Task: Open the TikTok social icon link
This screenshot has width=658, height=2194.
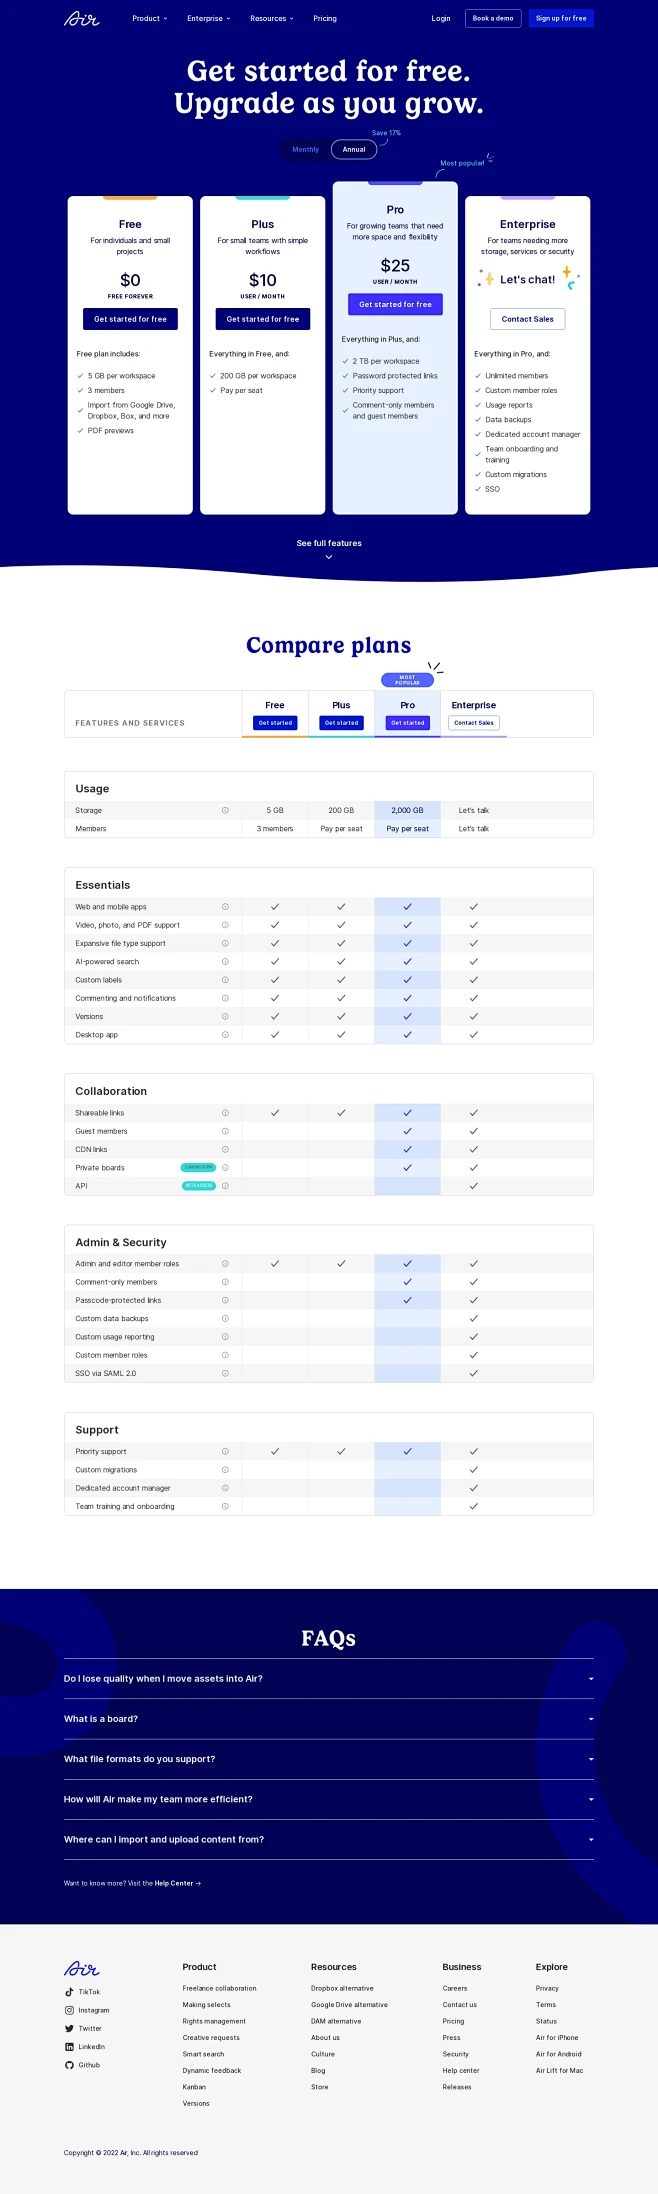Action: click(69, 1992)
